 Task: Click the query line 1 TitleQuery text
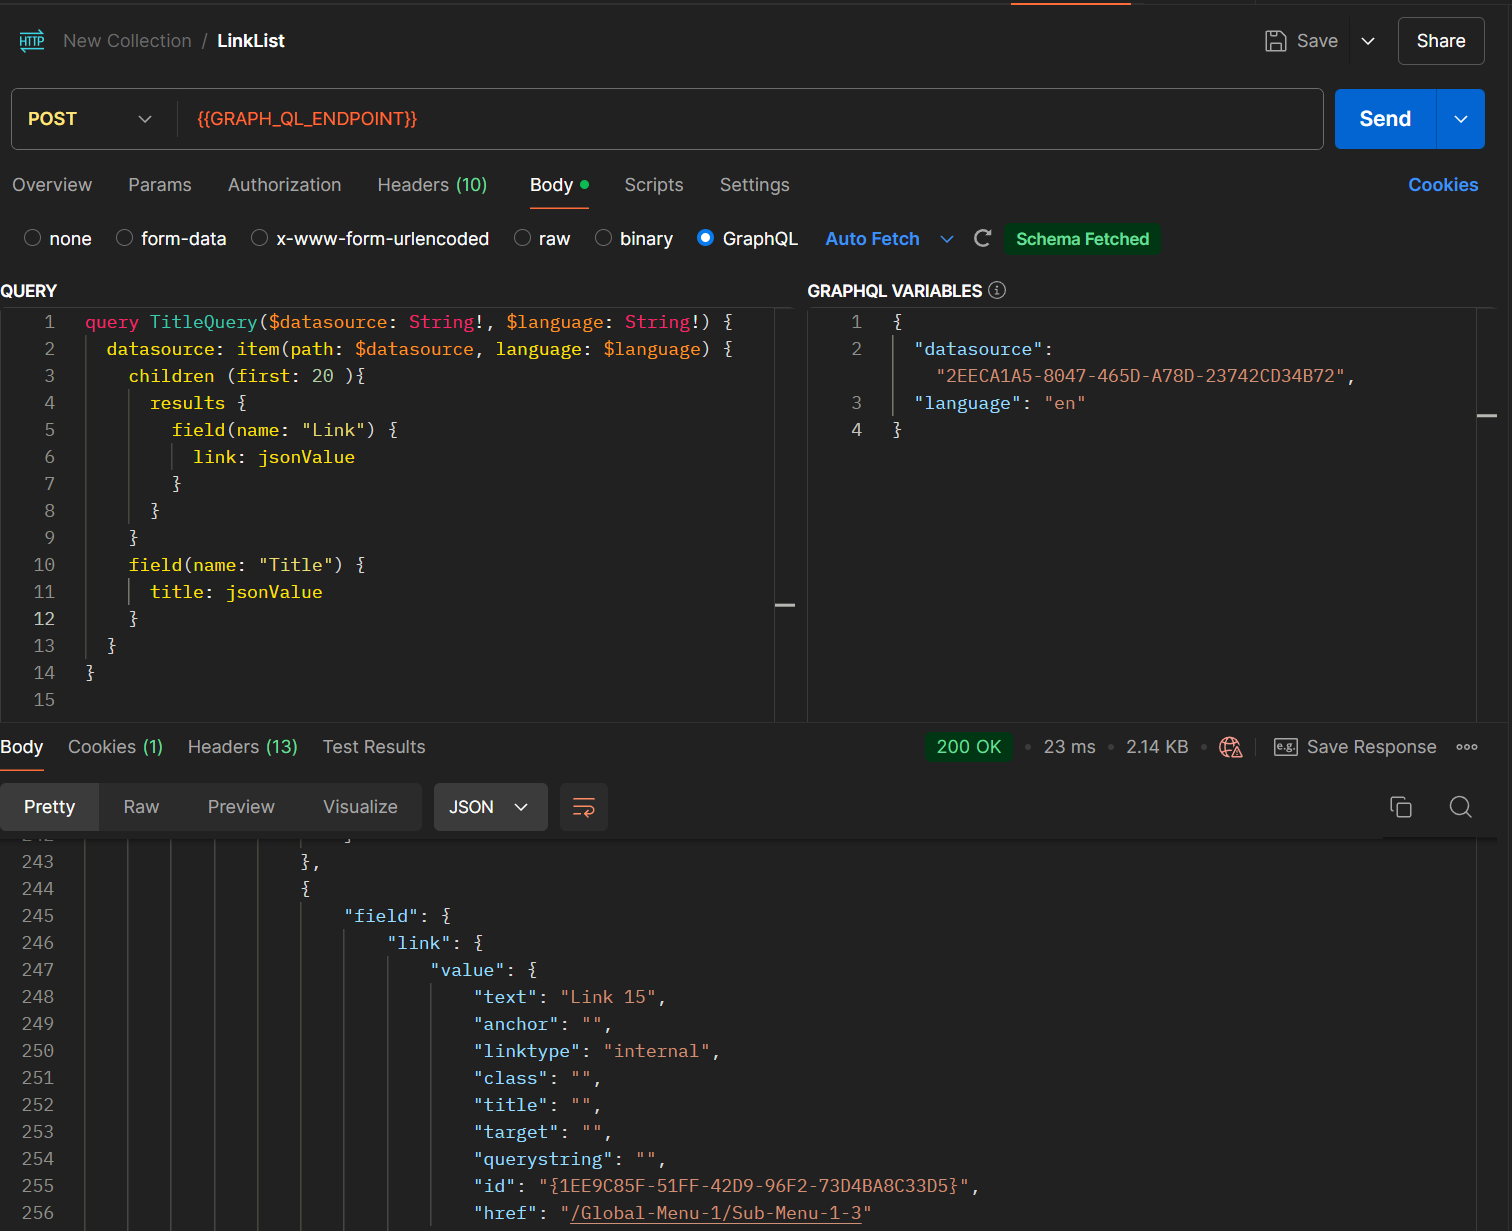pyautogui.click(x=203, y=322)
